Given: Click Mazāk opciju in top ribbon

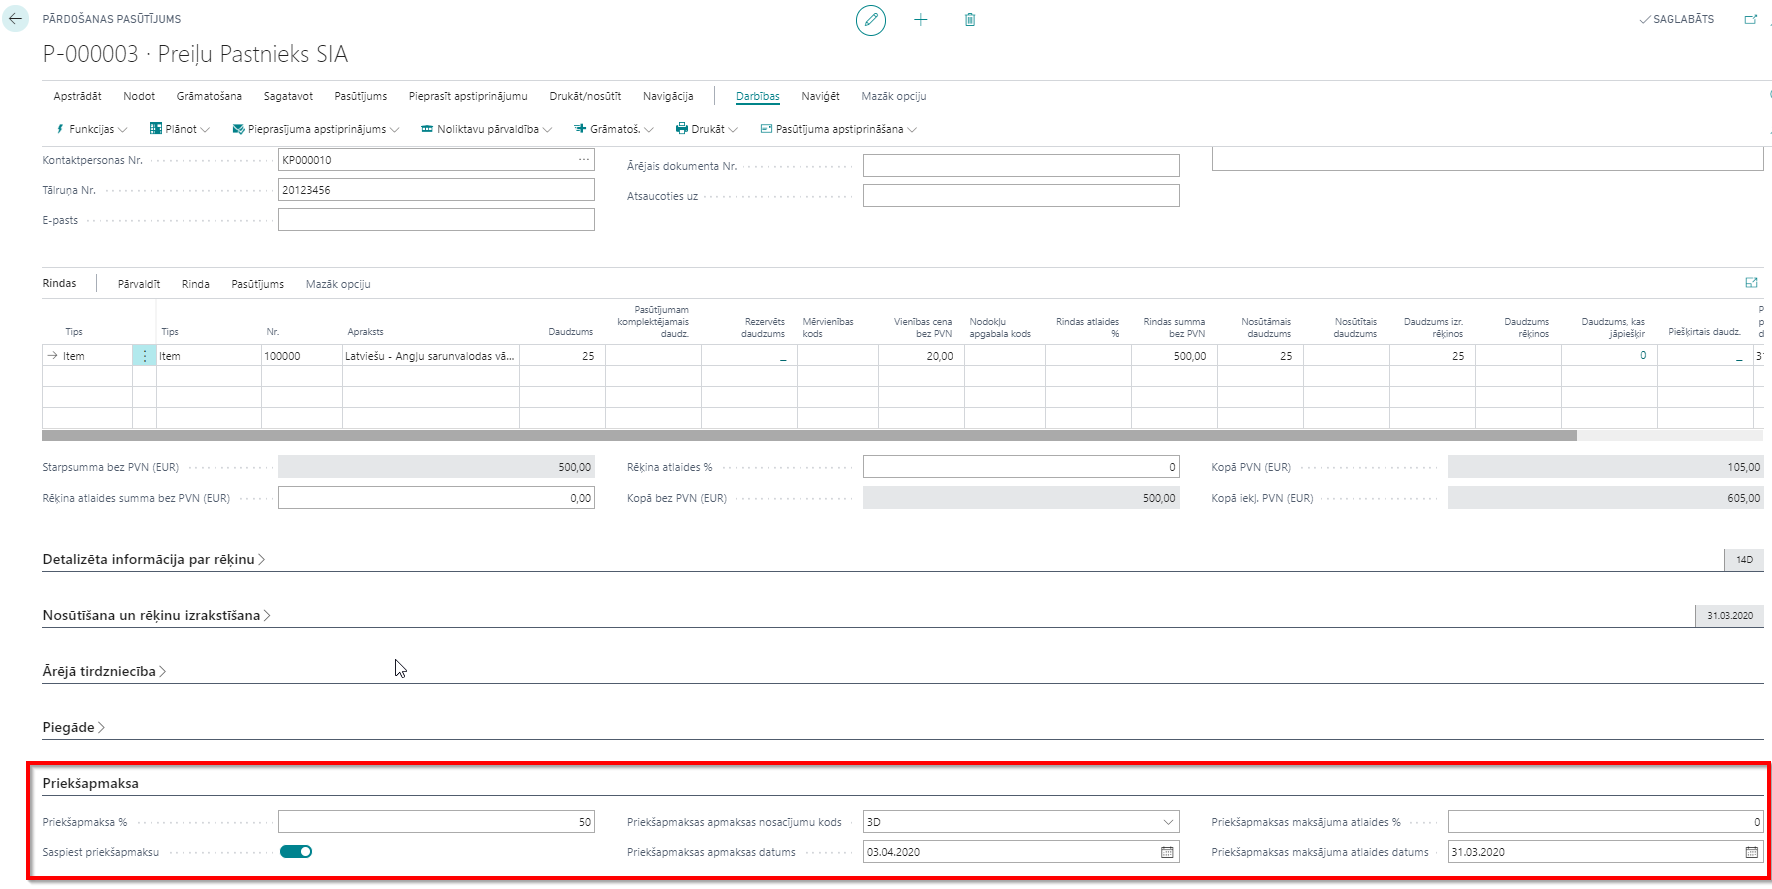Looking at the screenshot, I should pyautogui.click(x=894, y=96).
